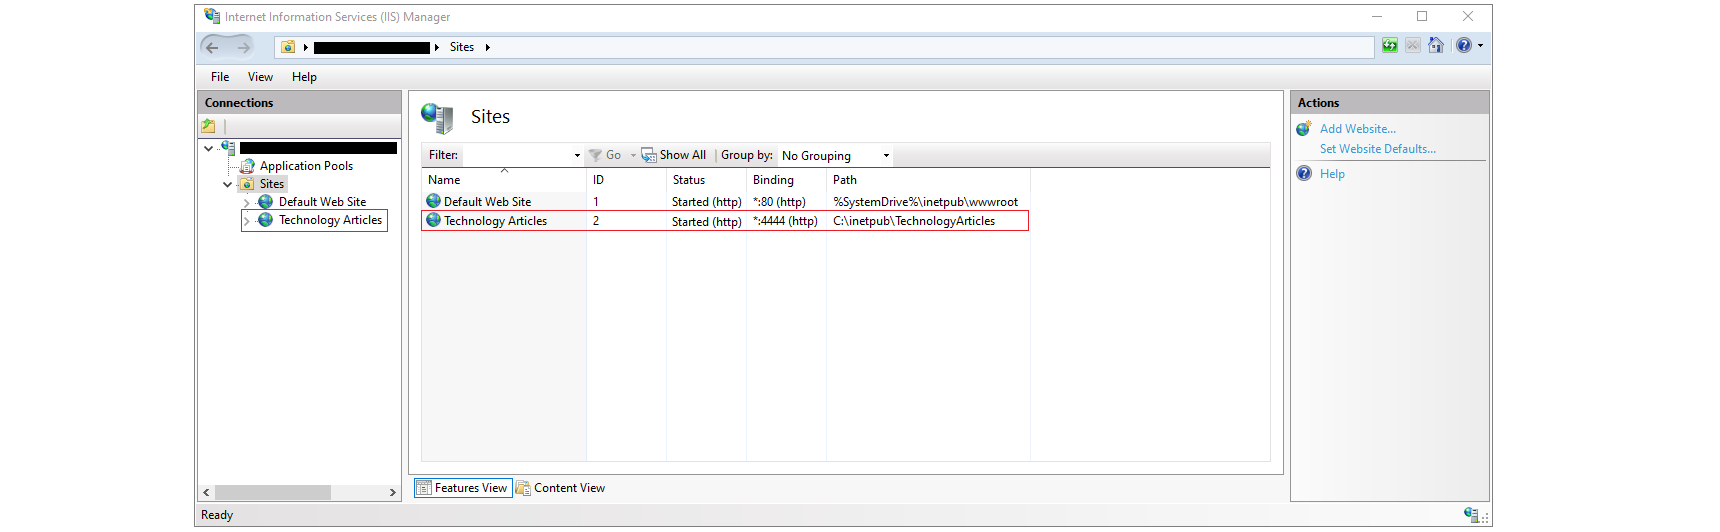The height and width of the screenshot is (532, 1720).
Task: Select Default Web Site row in list
Action: click(x=725, y=202)
